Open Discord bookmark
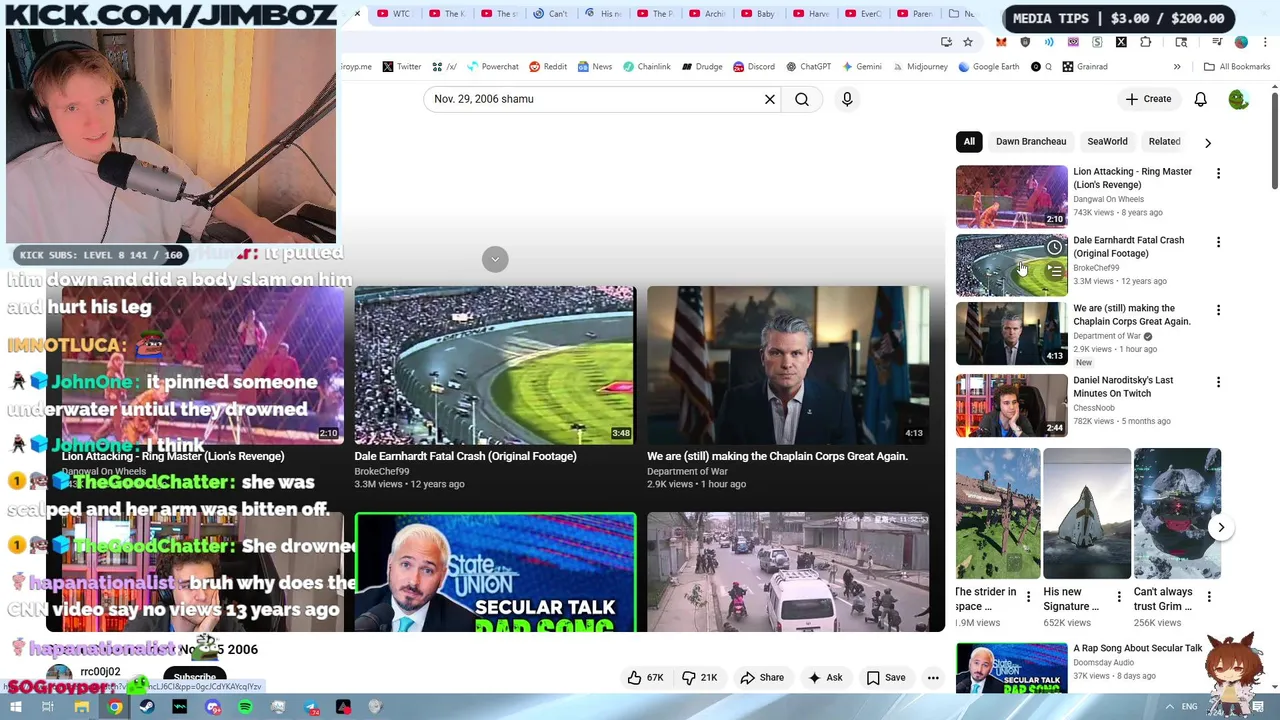 click(754, 67)
